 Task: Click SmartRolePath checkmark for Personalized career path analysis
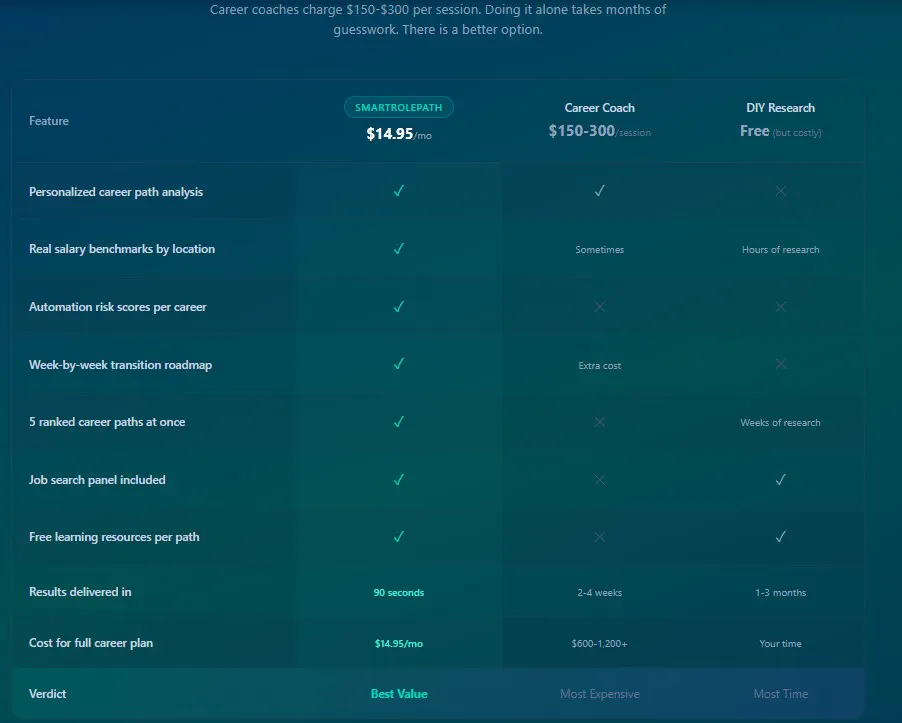[x=399, y=190]
